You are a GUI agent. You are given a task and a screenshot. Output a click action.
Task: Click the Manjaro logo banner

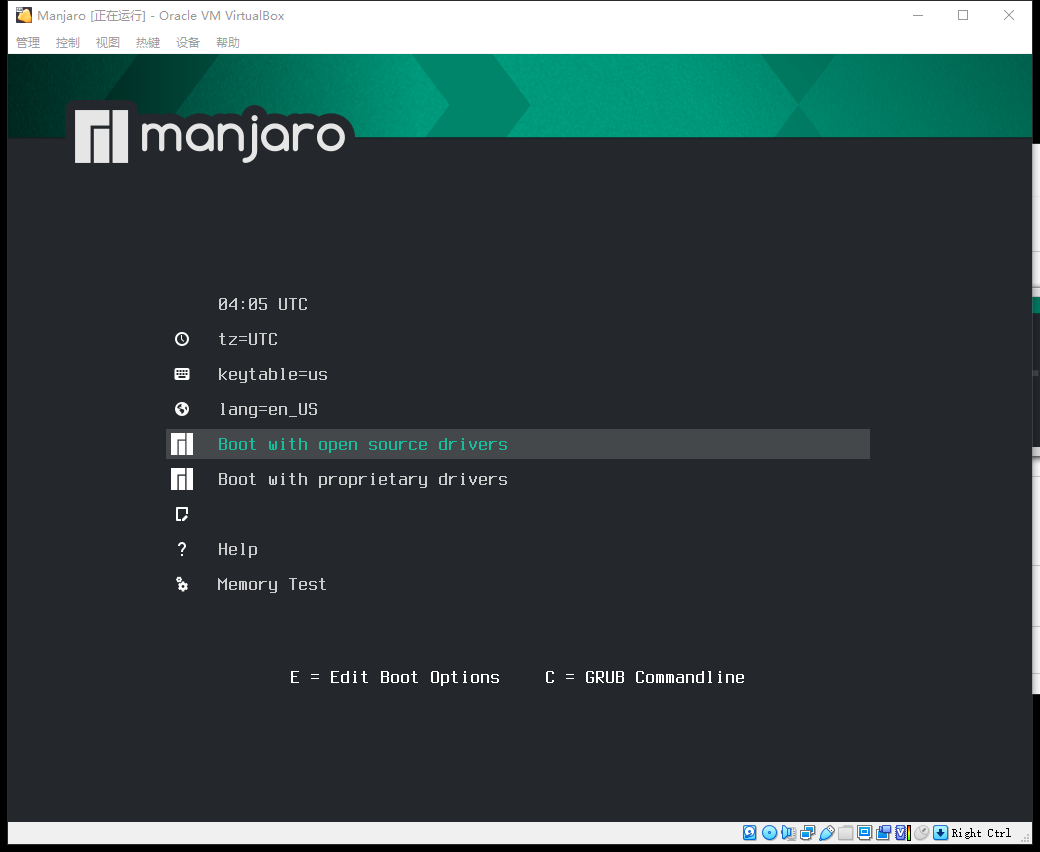pos(210,134)
